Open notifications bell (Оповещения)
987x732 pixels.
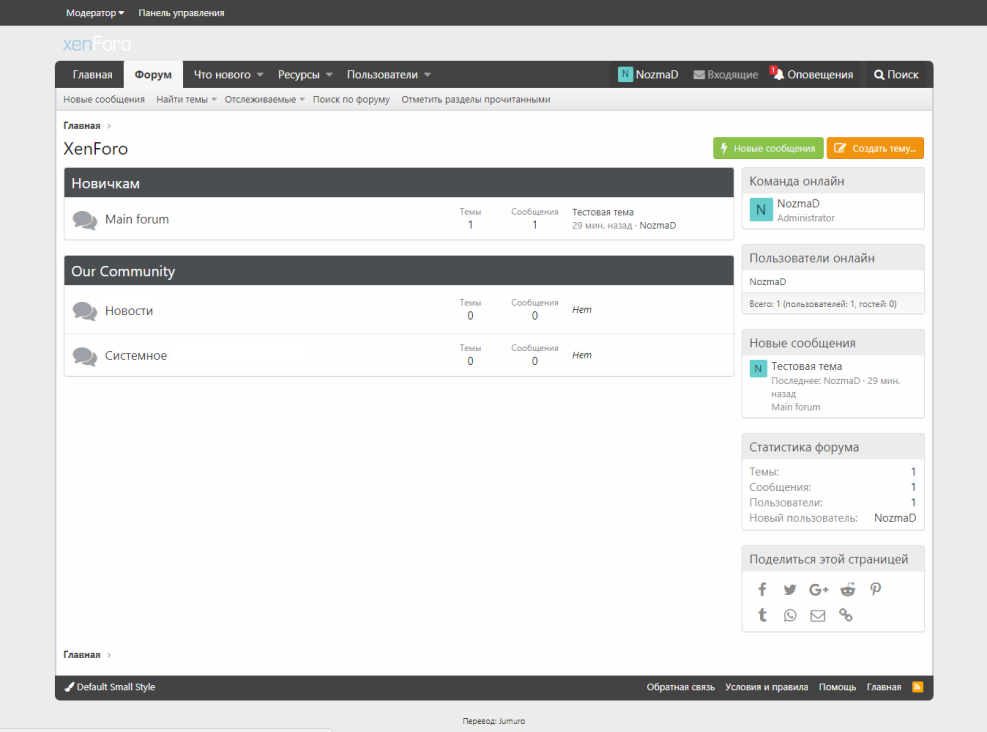(x=812, y=75)
